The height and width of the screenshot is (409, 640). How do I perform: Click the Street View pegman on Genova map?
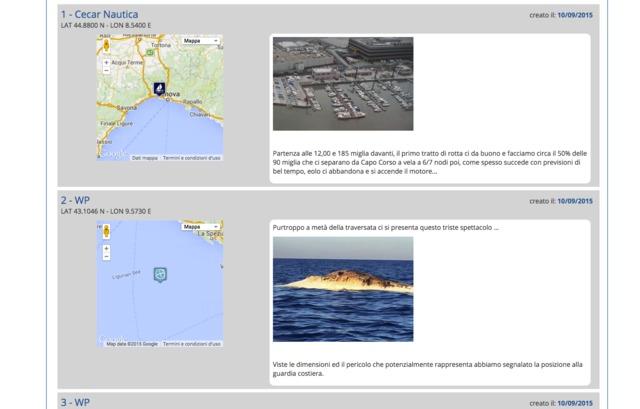[x=106, y=45]
